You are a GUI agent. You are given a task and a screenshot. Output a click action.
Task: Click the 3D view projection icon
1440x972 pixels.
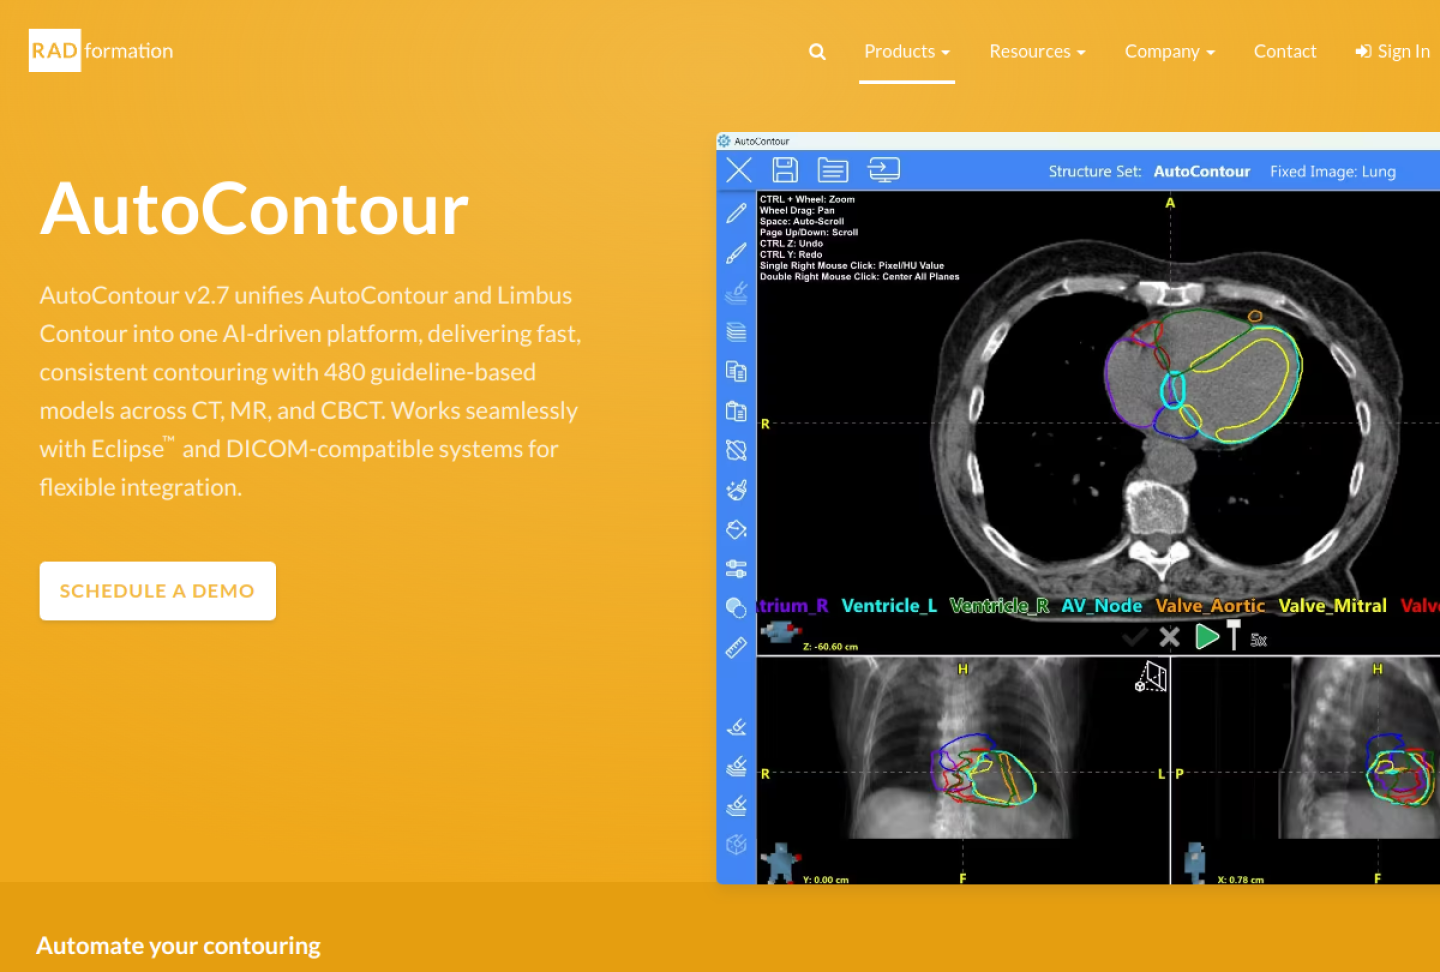point(1151,676)
